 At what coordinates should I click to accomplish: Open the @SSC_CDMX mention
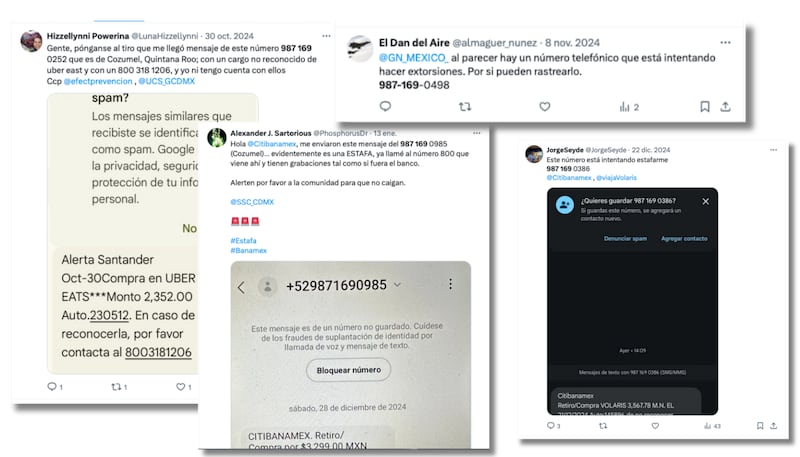(x=252, y=201)
